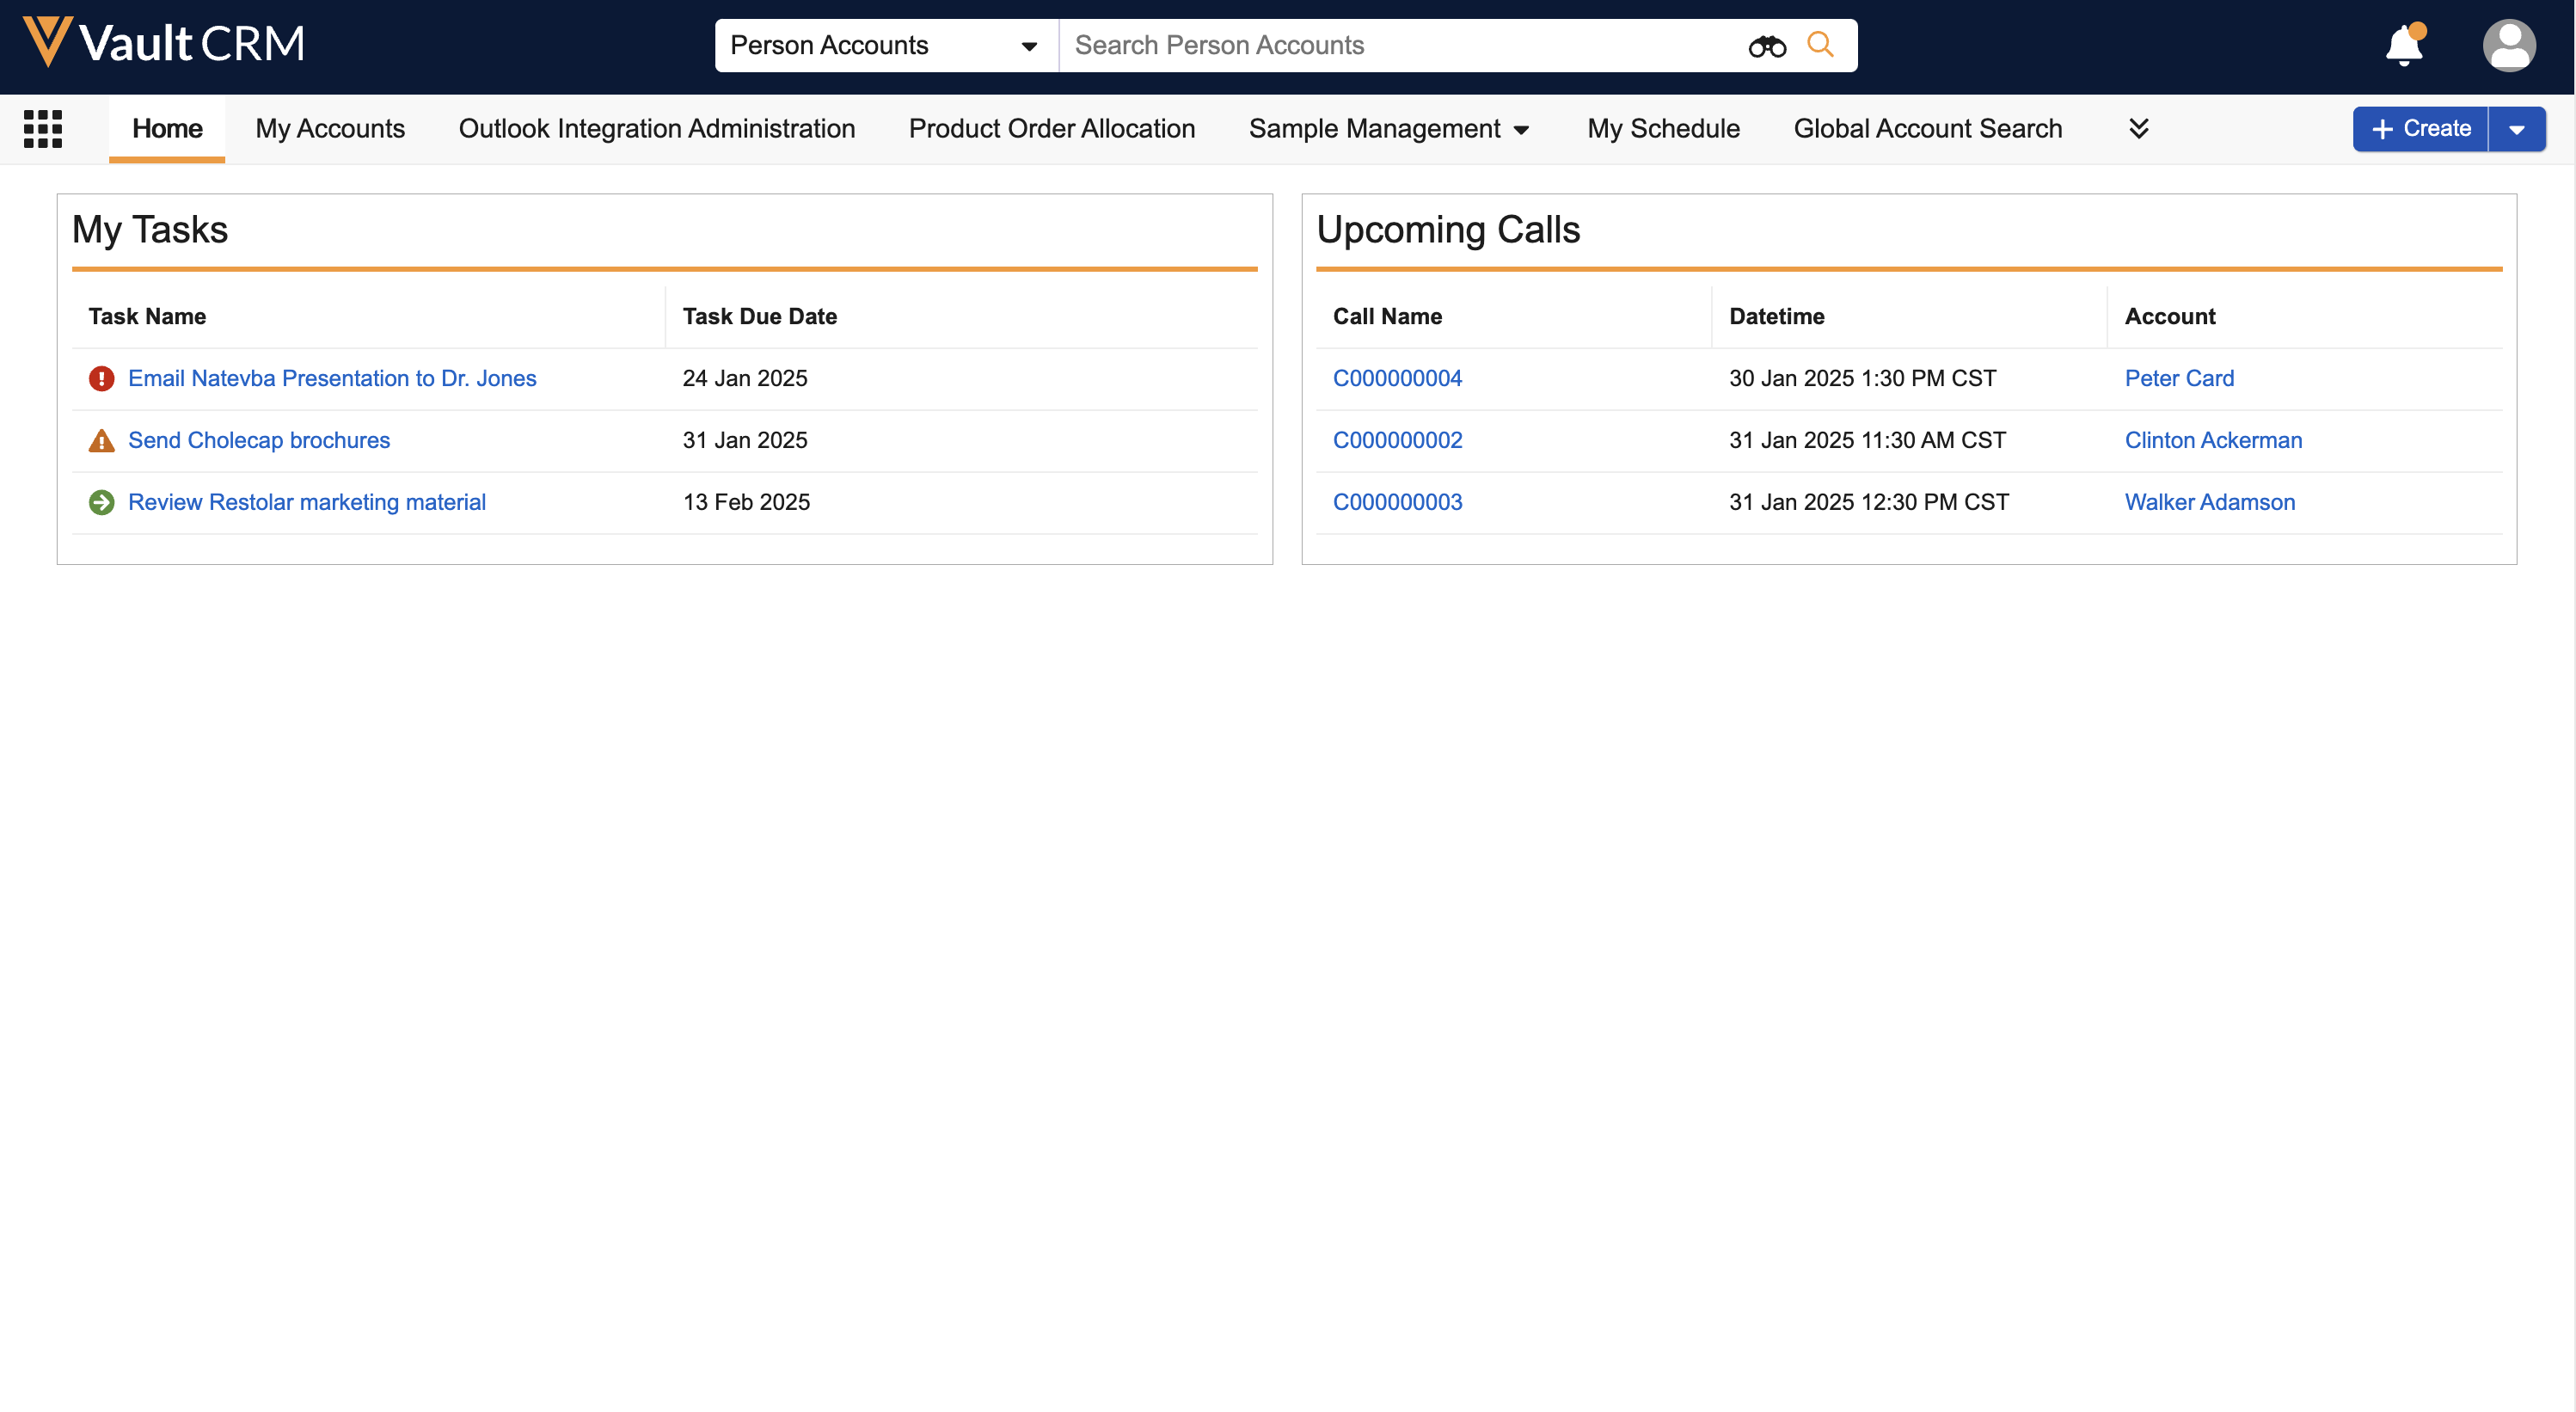This screenshot has height=1412, width=2576.
Task: Open Clinton Ackerman account link
Action: [x=2212, y=441]
